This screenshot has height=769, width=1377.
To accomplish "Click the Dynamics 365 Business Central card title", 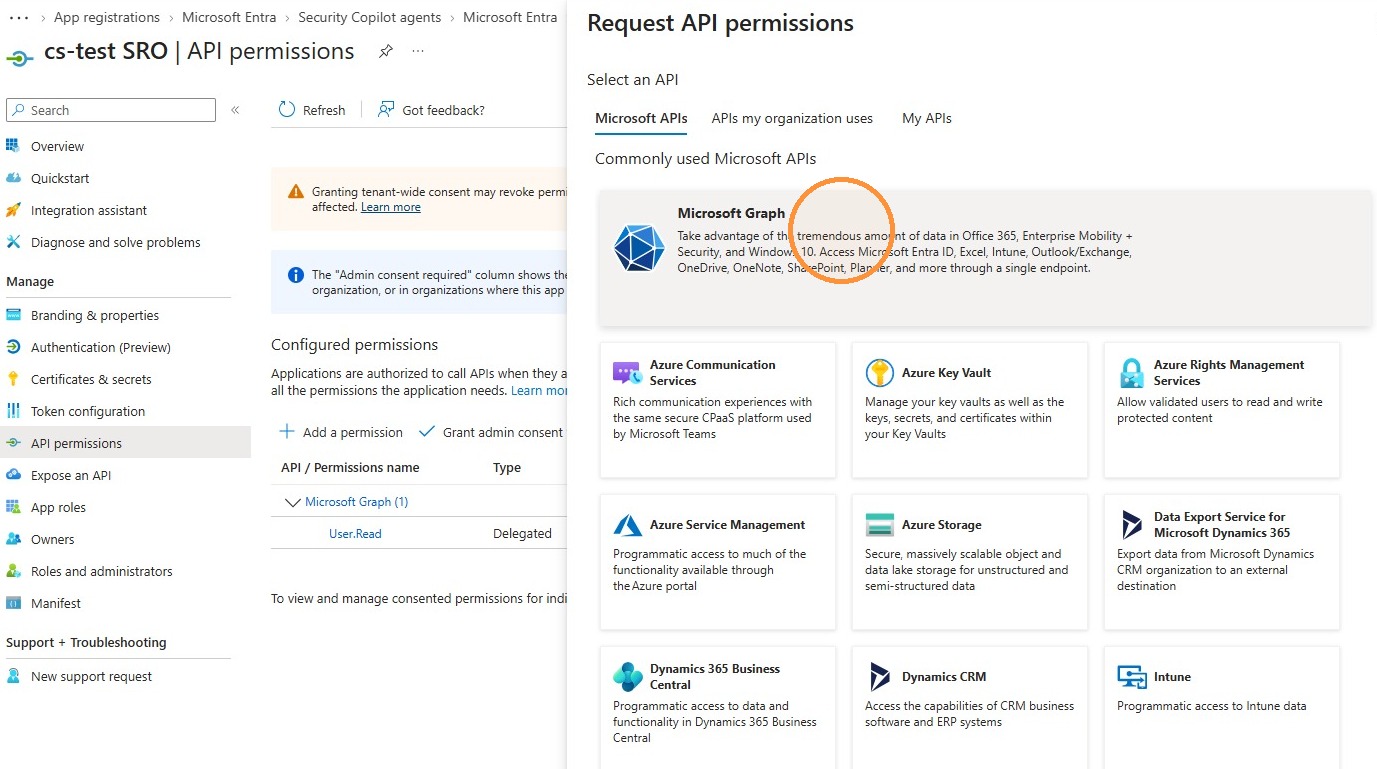I will (715, 677).
